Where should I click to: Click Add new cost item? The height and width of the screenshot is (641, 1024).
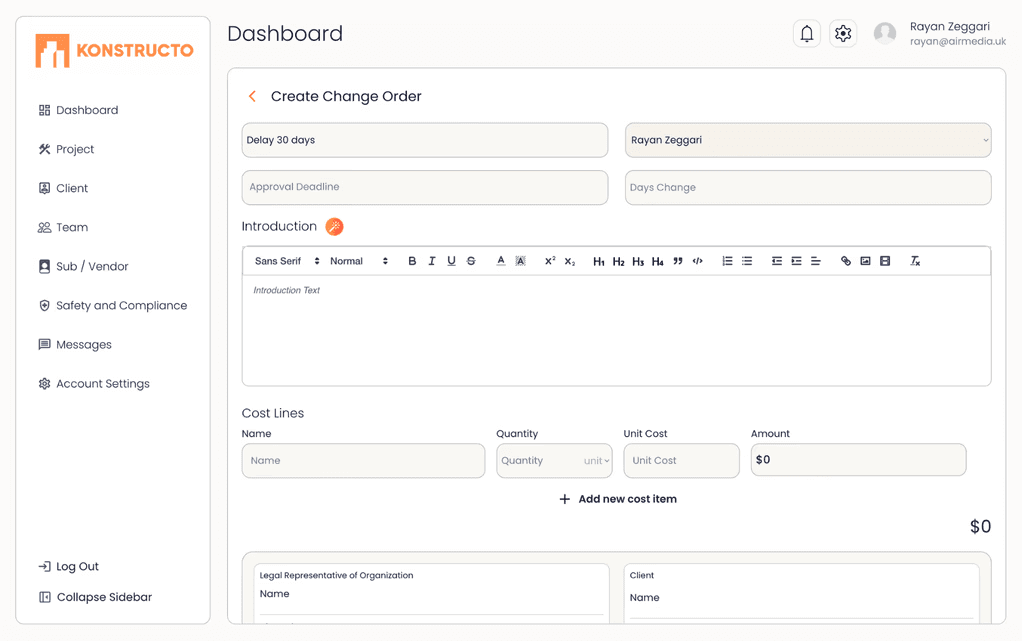click(x=618, y=499)
